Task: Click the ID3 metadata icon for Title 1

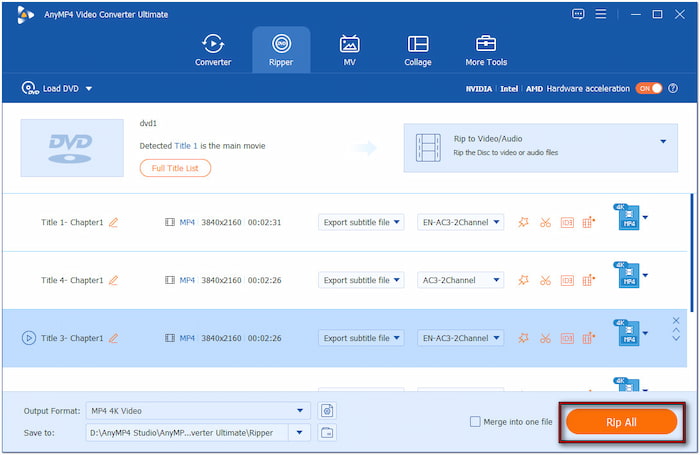Action: [567, 222]
